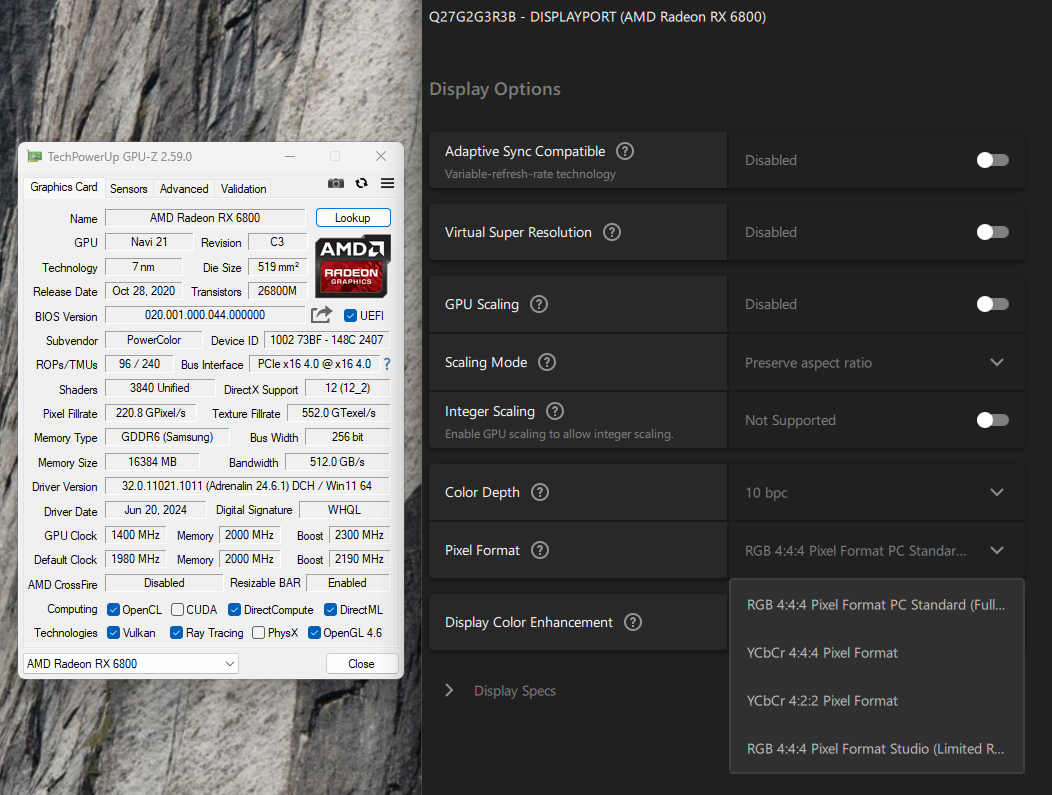Open GPU selector dropdown AMD Radeon RX 6800
The height and width of the screenshot is (795, 1052).
131,664
